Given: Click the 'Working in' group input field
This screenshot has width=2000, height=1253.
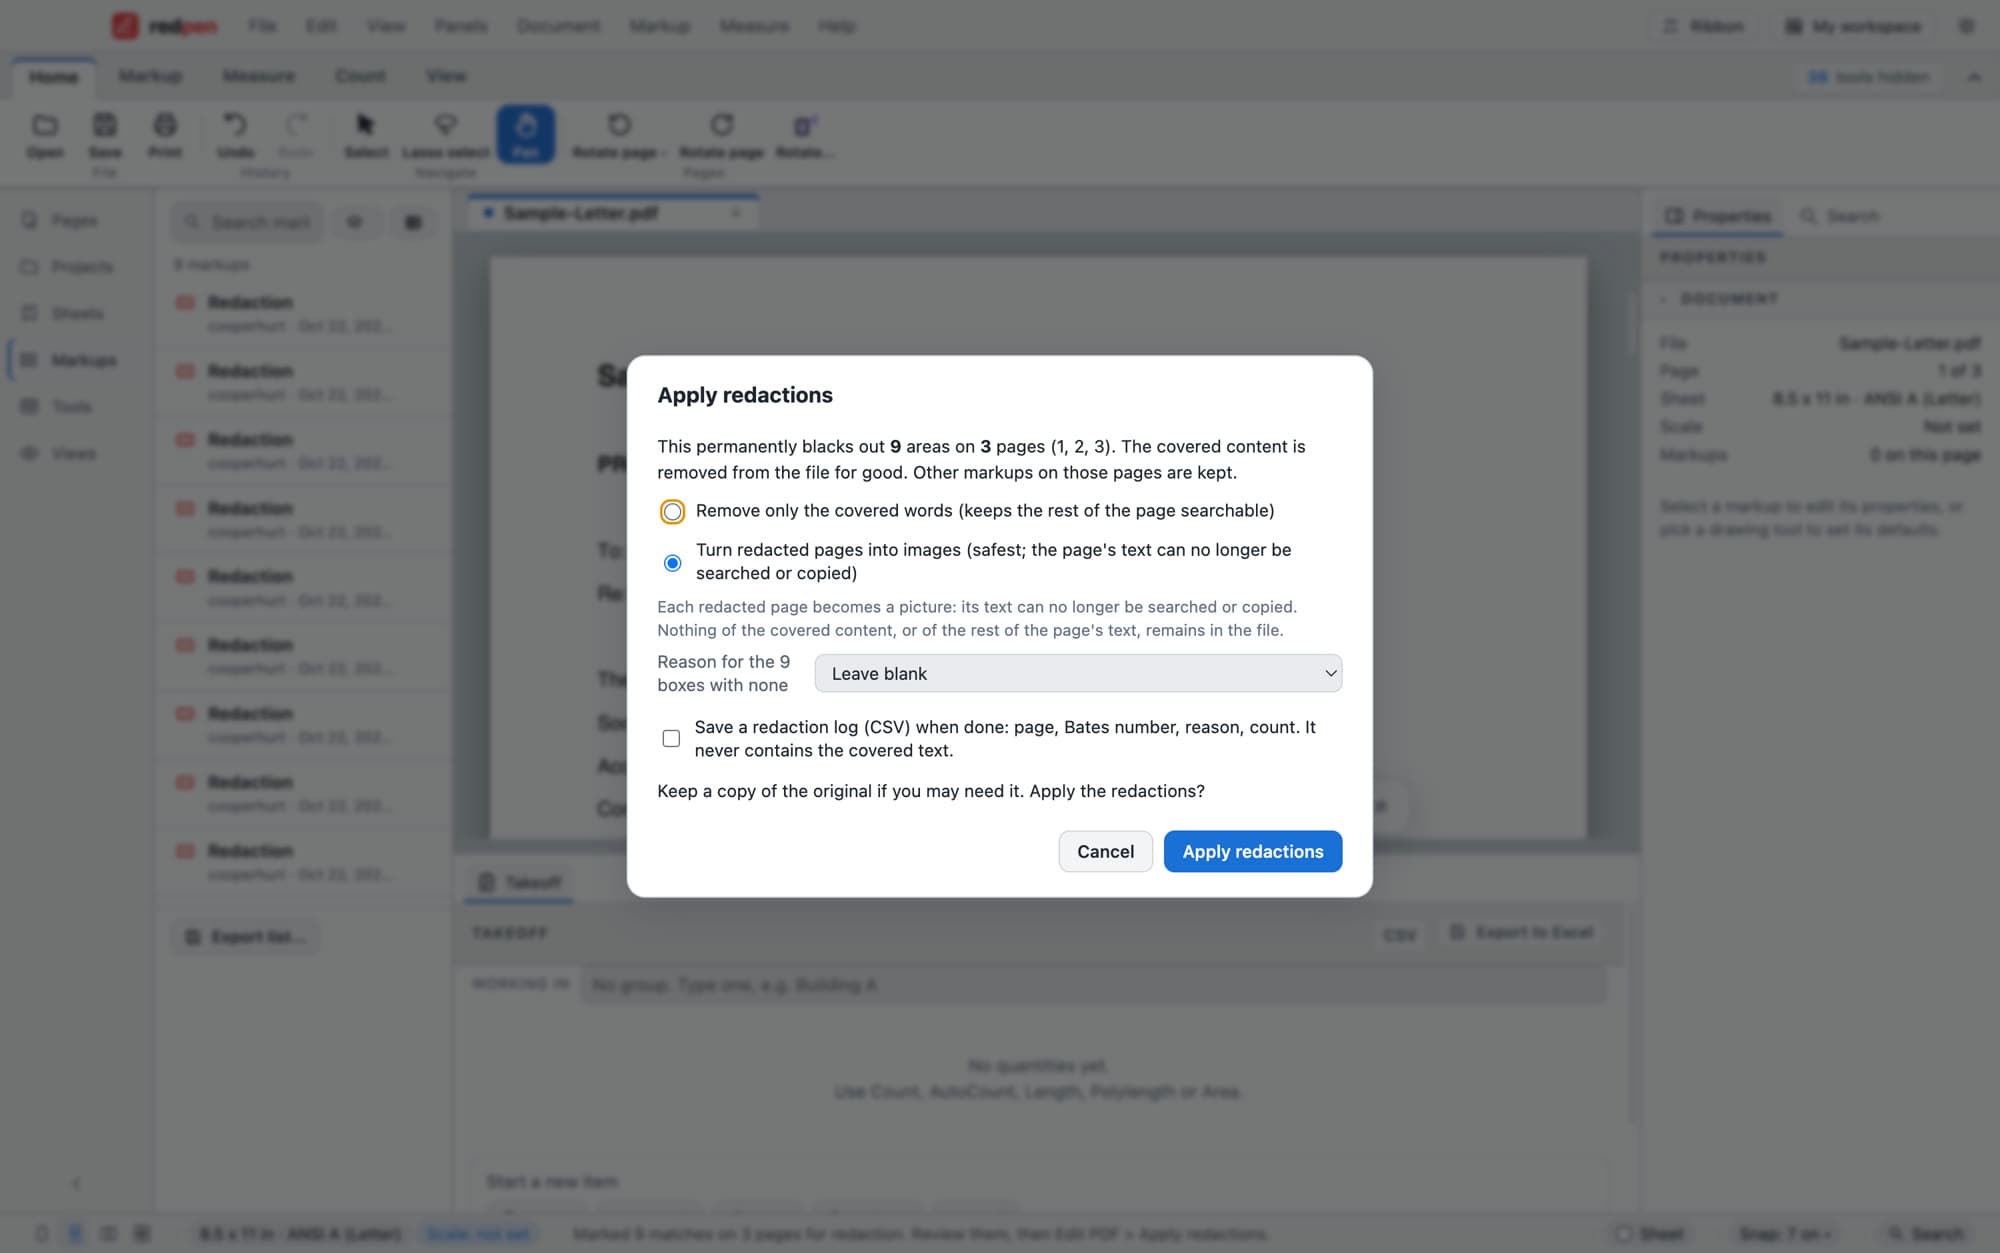Looking at the screenshot, I should 1094,985.
